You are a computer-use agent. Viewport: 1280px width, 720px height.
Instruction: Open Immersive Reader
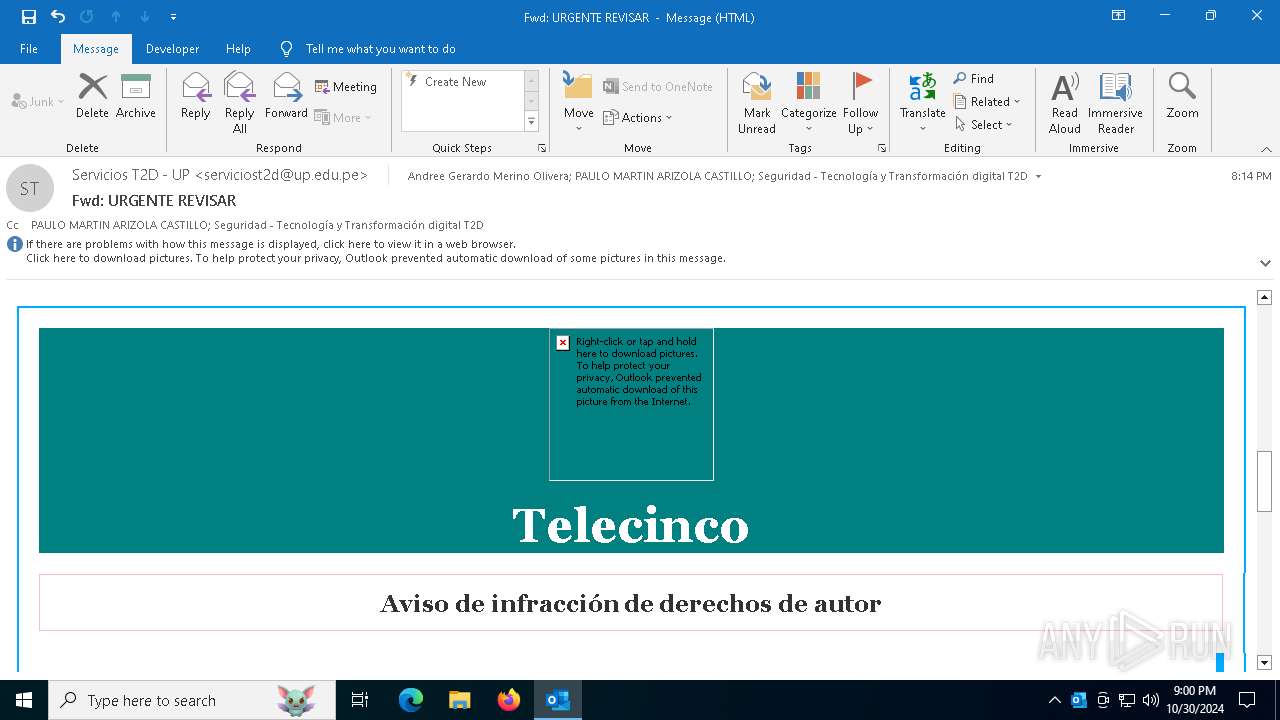click(x=1116, y=103)
